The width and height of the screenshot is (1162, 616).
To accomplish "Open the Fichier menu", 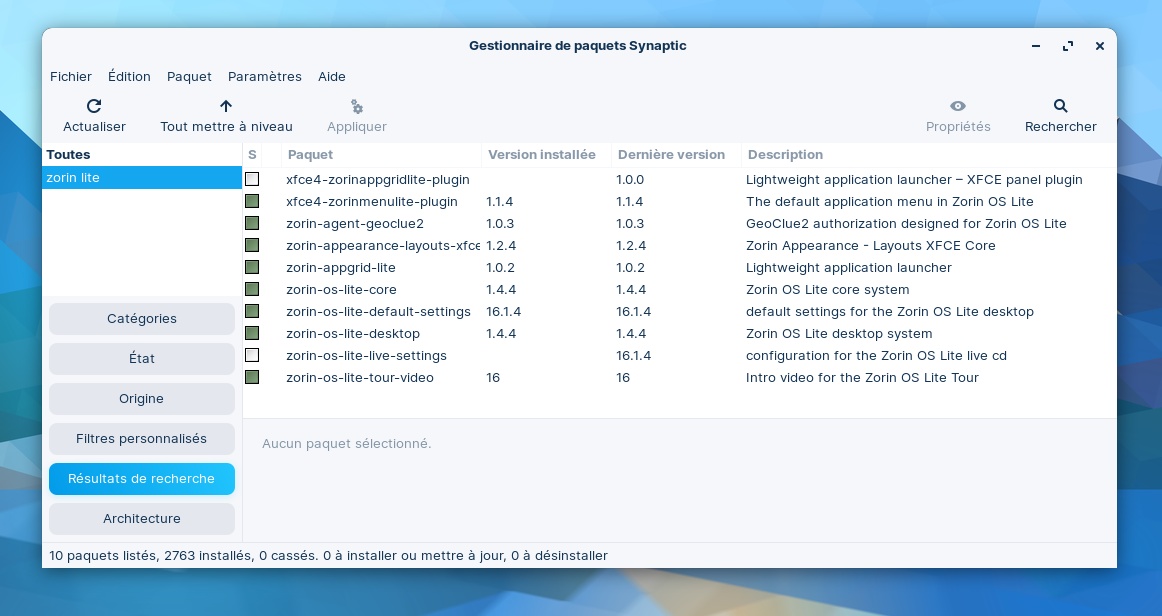I will click(71, 77).
